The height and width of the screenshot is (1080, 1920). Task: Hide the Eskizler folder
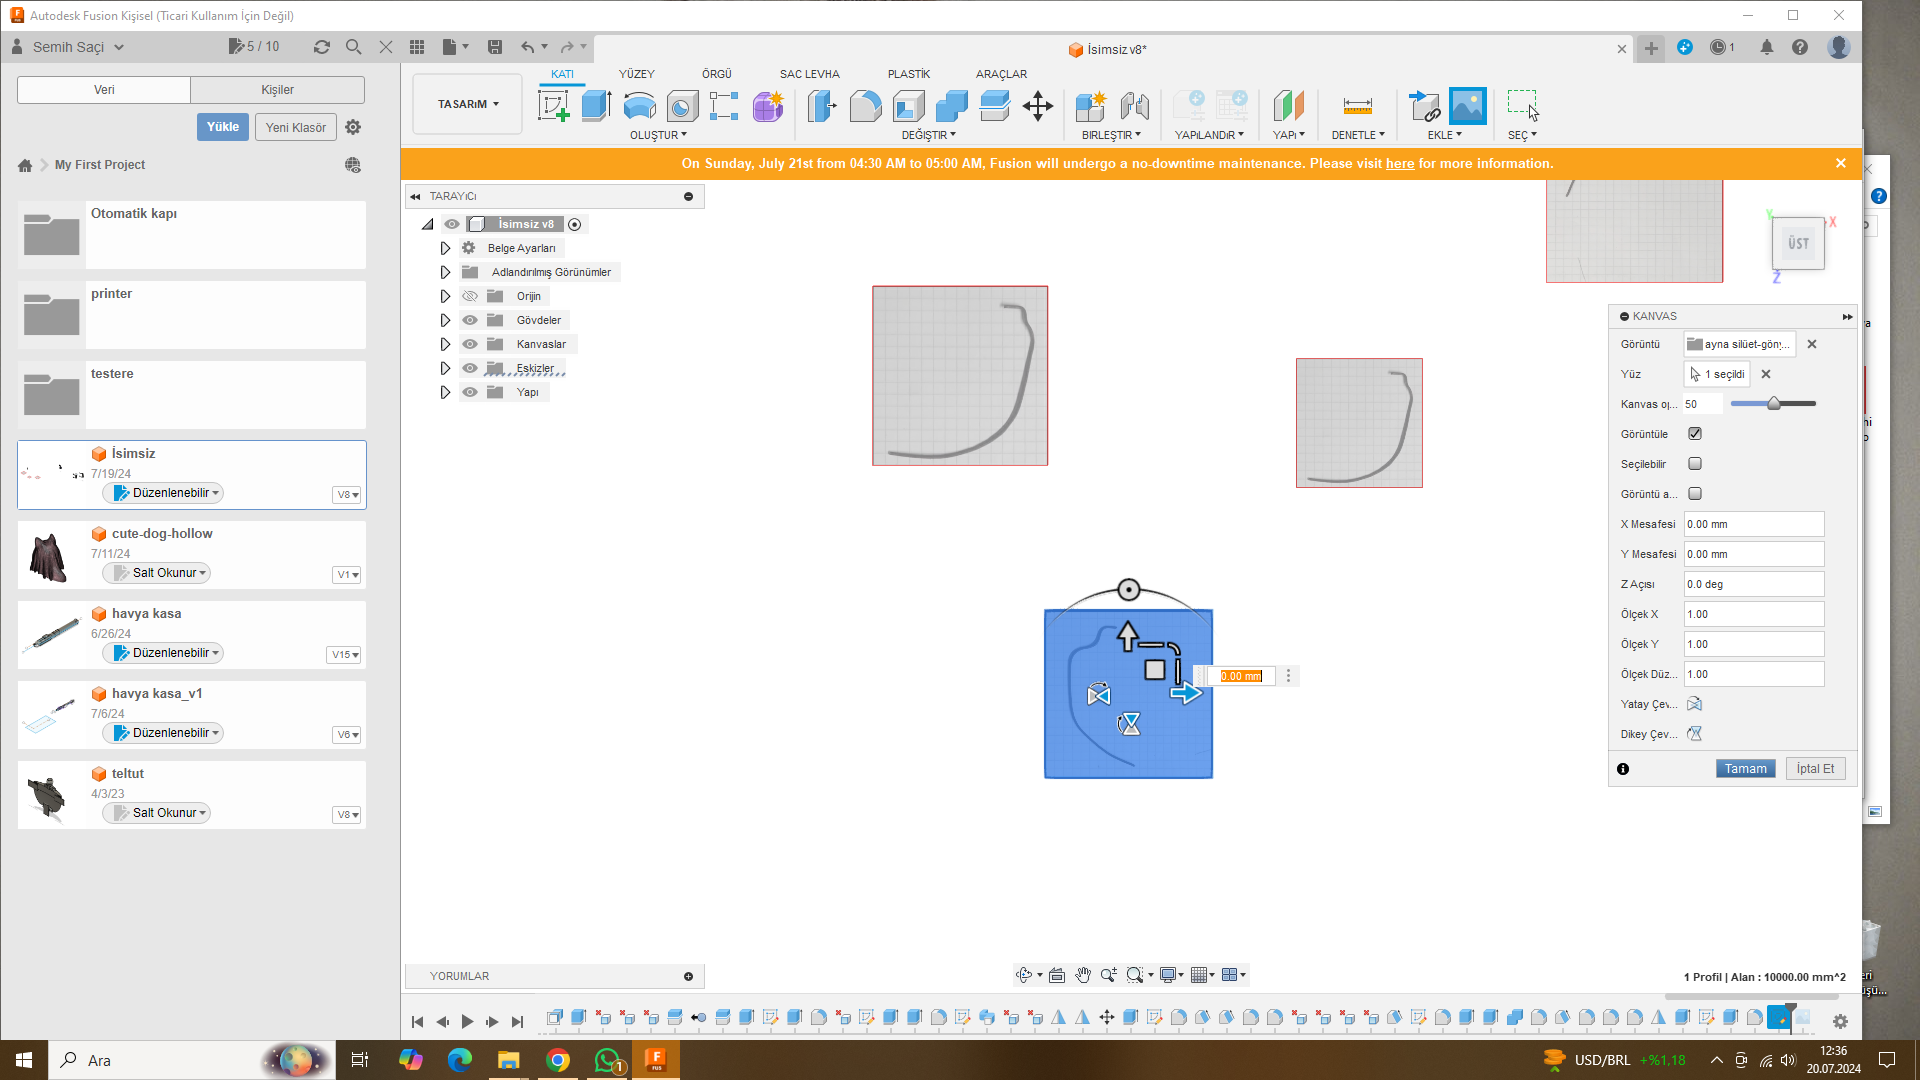click(x=470, y=368)
